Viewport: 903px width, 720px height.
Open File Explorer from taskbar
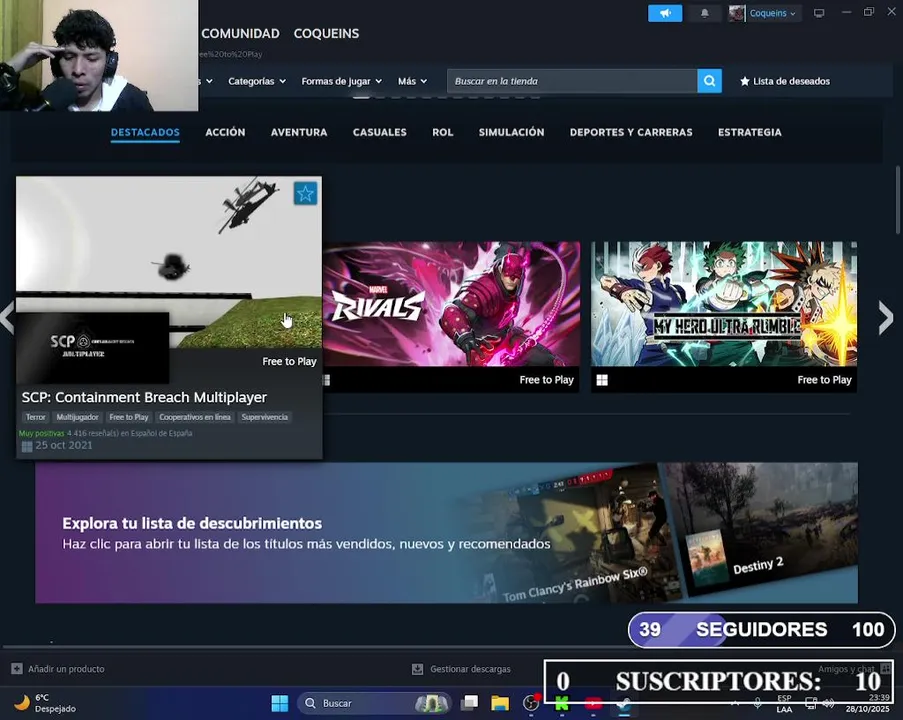(500, 703)
